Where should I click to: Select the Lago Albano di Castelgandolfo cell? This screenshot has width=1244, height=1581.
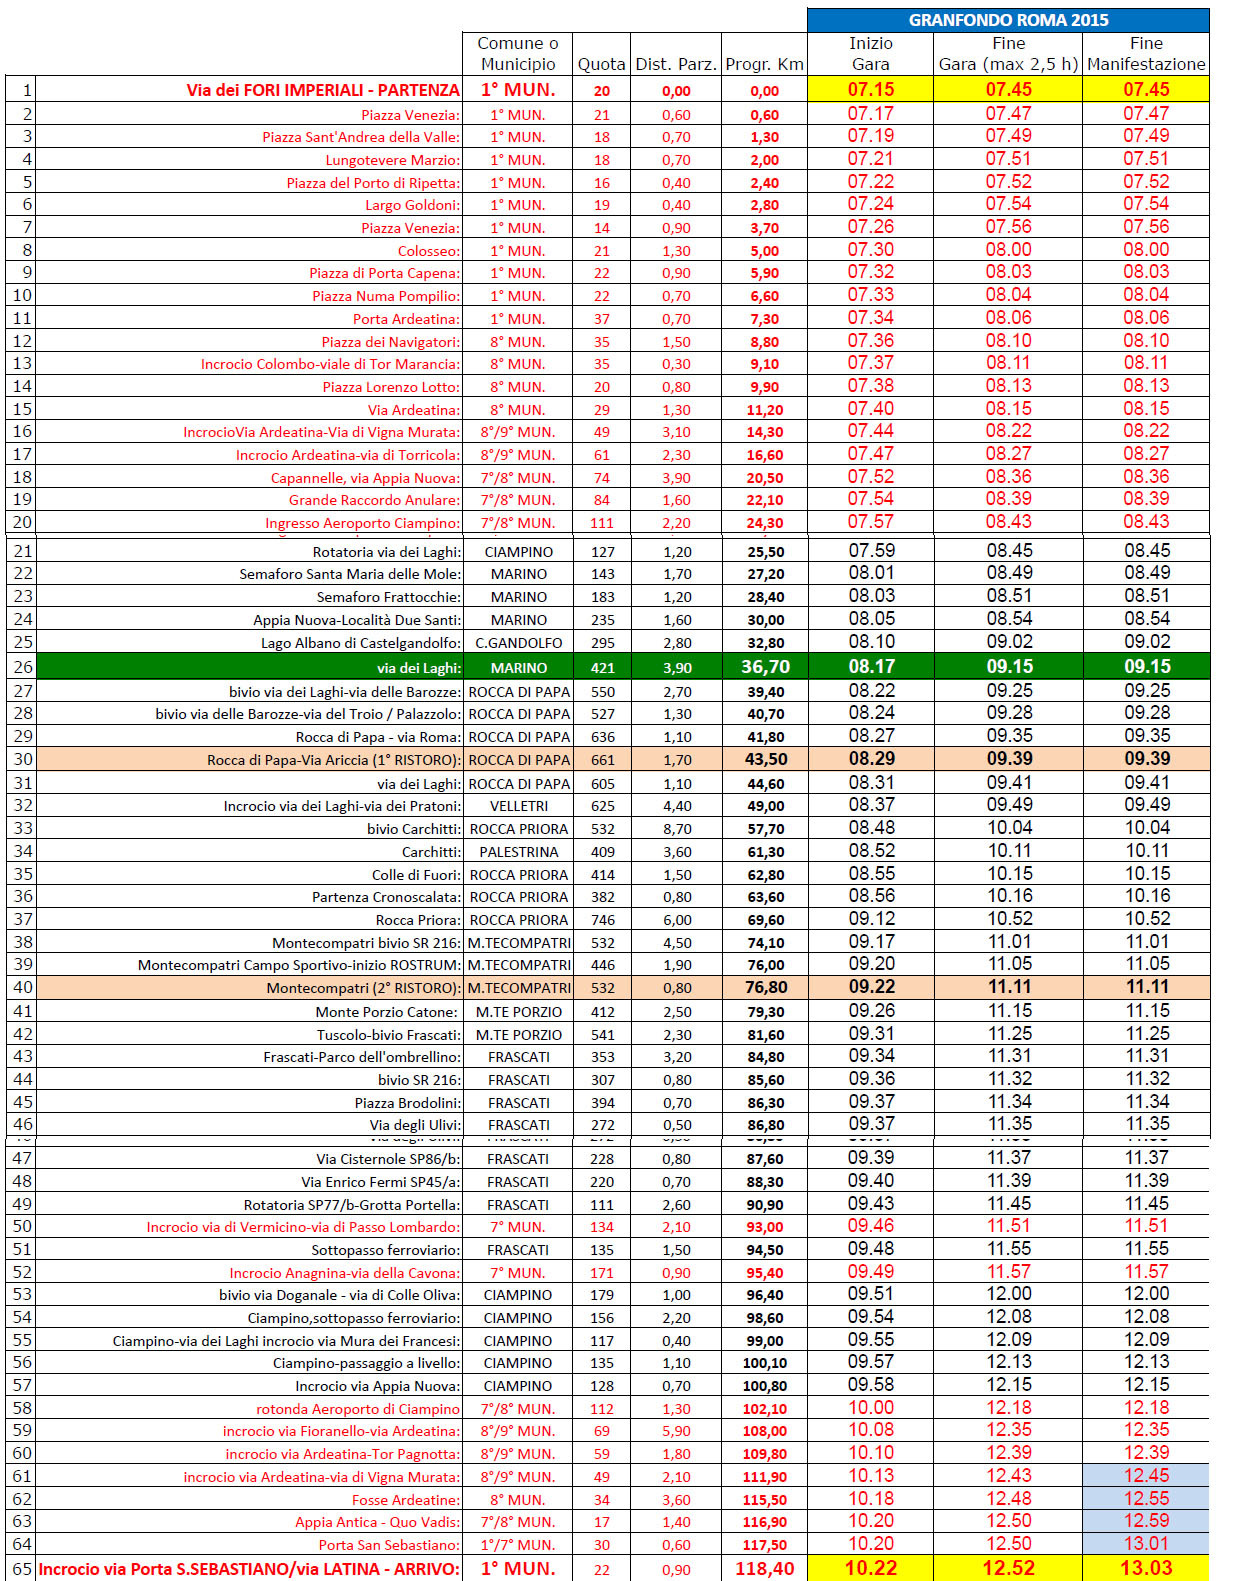(x=361, y=643)
